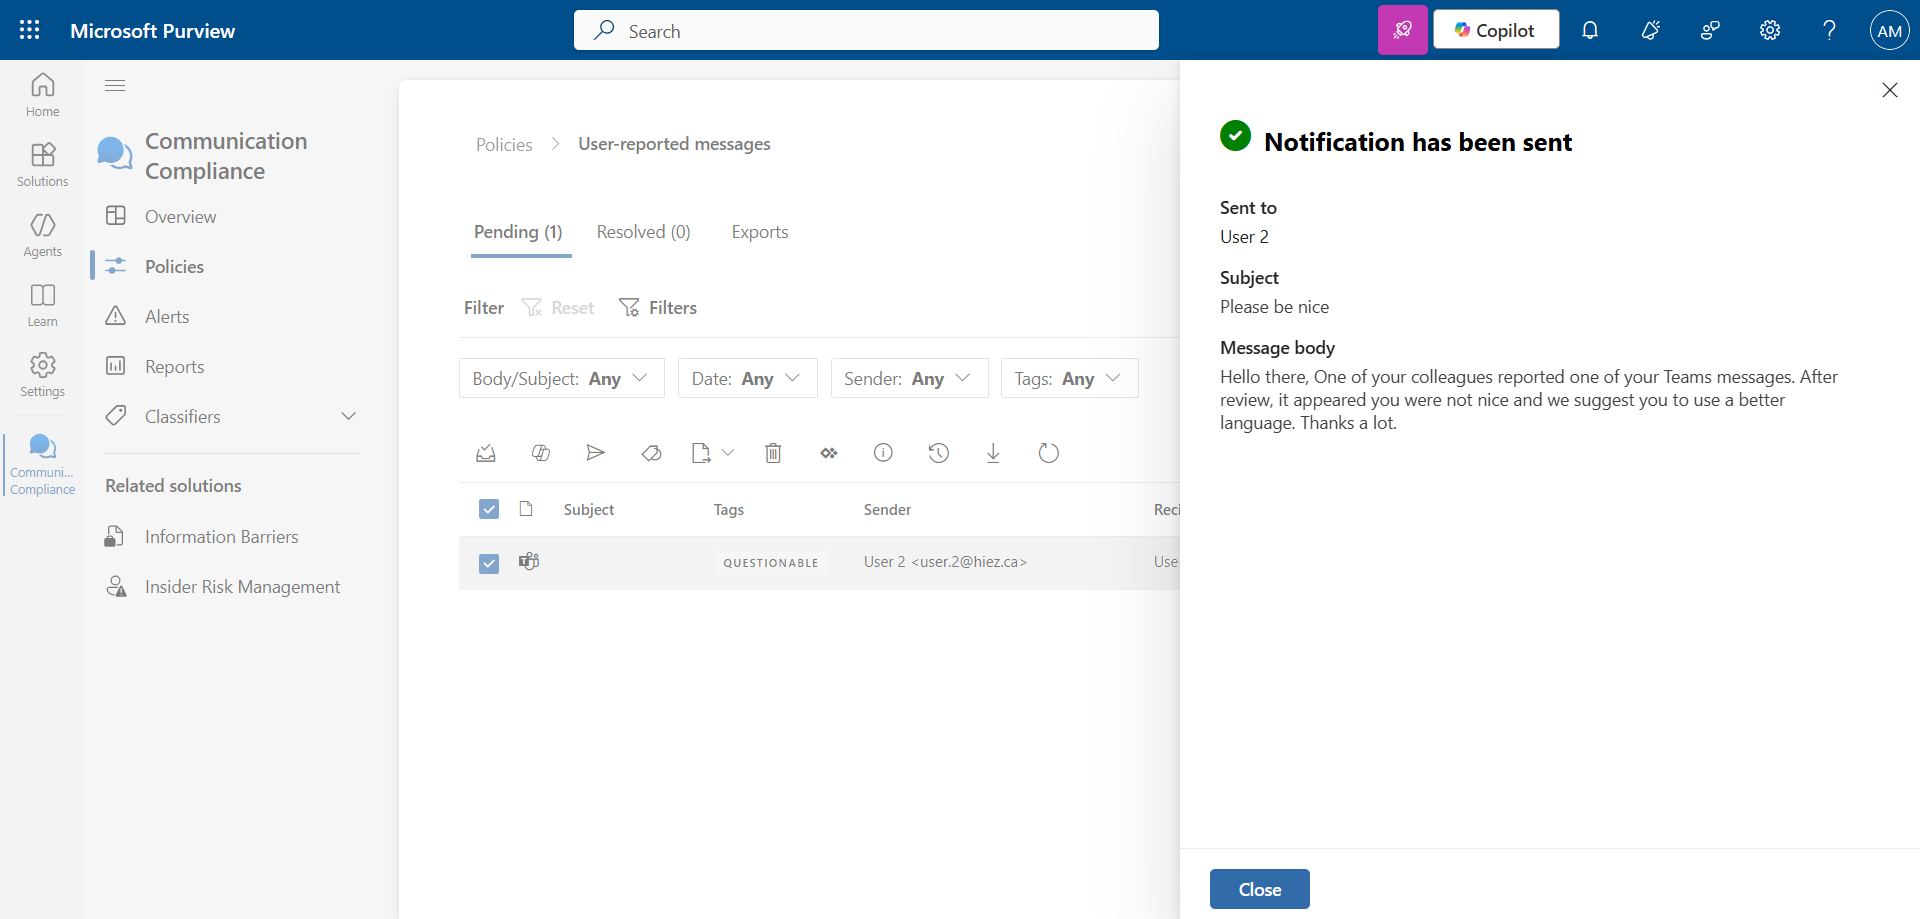
Task: Open the notifications bell icon
Action: pos(1590,31)
